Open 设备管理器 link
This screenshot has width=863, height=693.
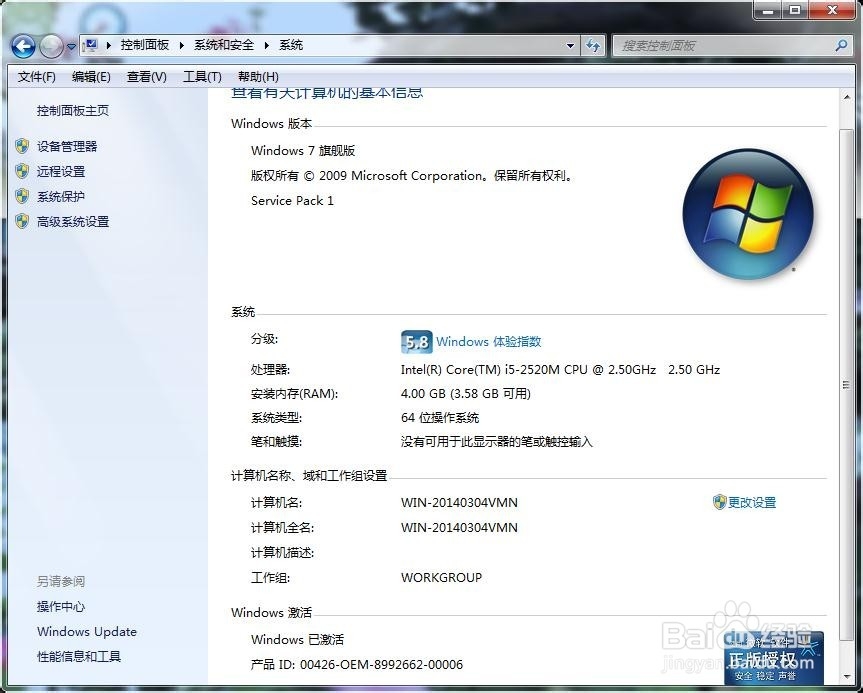coord(67,146)
